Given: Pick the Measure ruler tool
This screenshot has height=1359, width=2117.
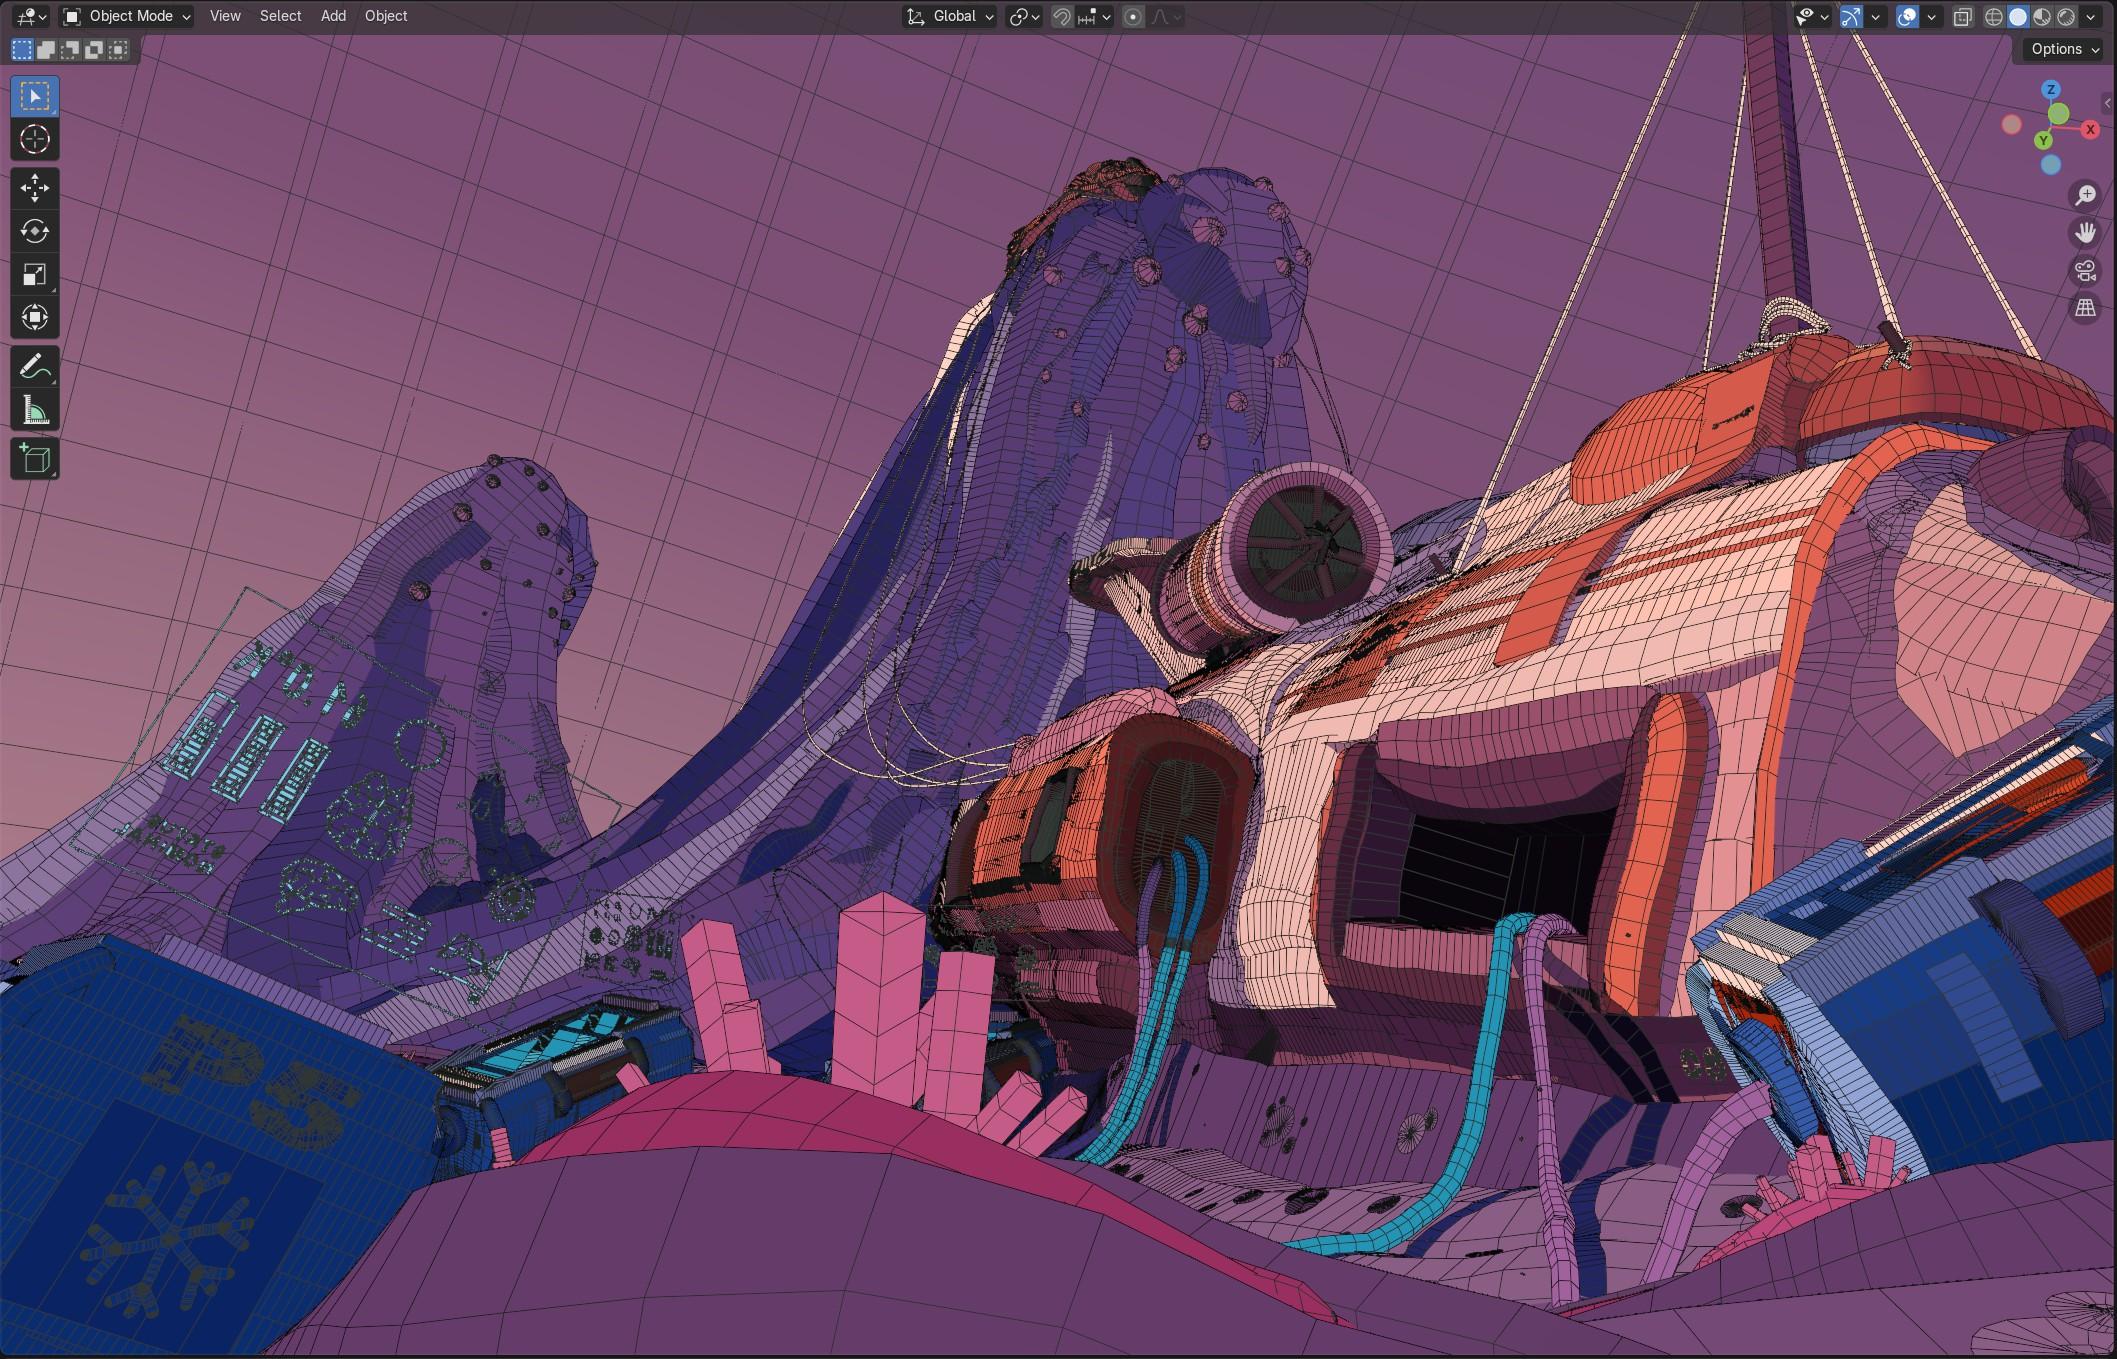Looking at the screenshot, I should tap(35, 411).
